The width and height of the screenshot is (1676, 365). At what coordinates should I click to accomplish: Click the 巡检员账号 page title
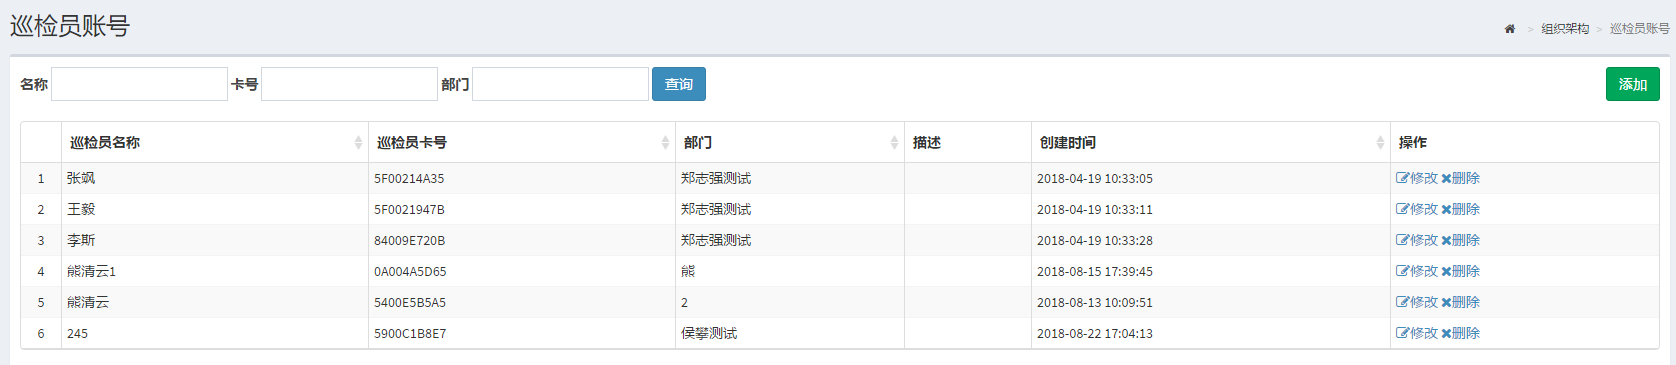click(70, 26)
